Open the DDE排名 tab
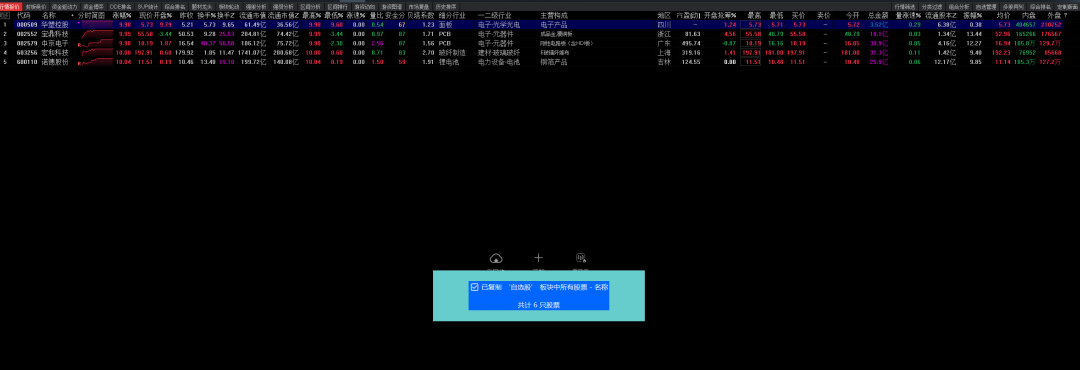The height and width of the screenshot is (370, 1080). [121, 6]
